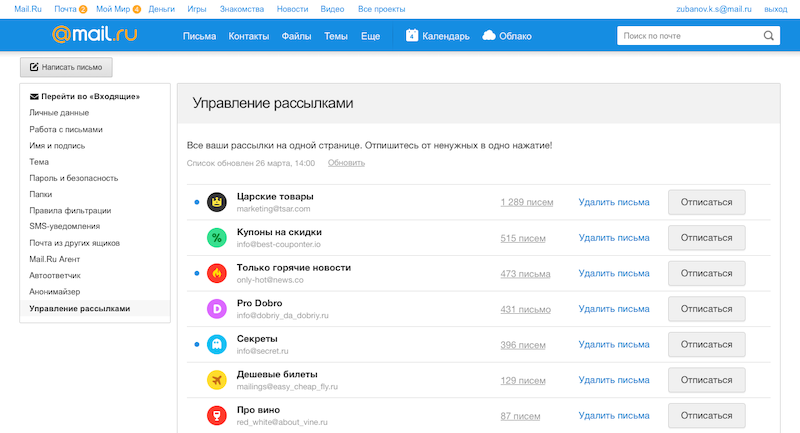Click the Обновить refresh list link

346,163
